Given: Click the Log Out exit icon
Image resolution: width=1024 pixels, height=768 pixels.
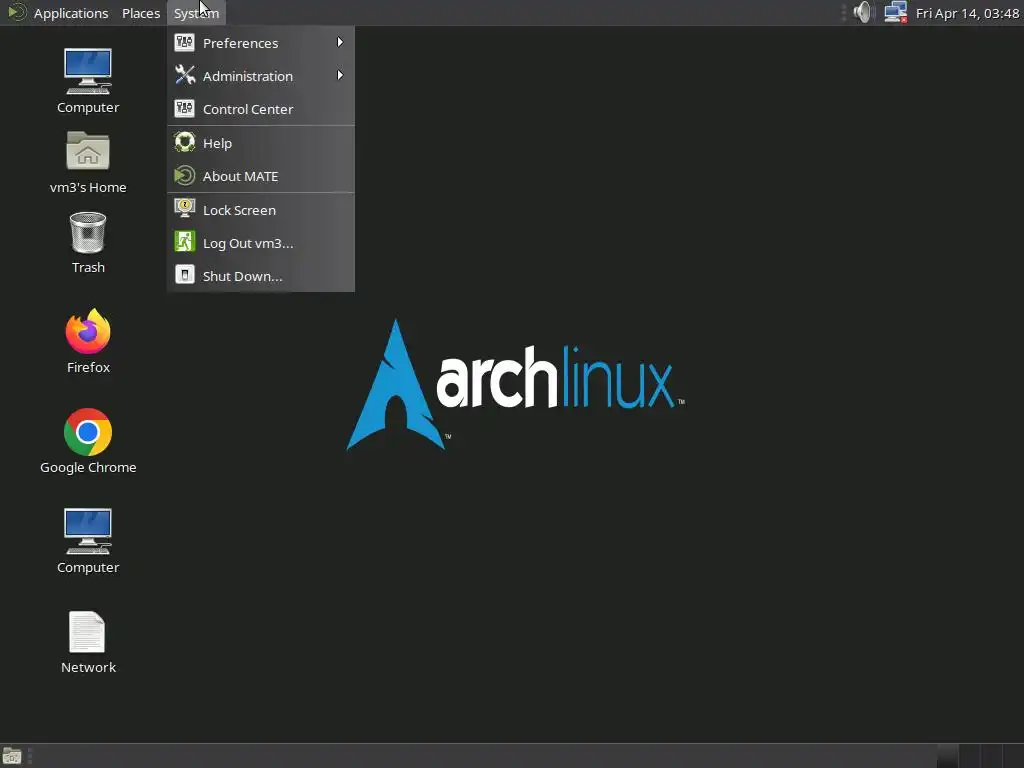Looking at the screenshot, I should click(x=185, y=242).
